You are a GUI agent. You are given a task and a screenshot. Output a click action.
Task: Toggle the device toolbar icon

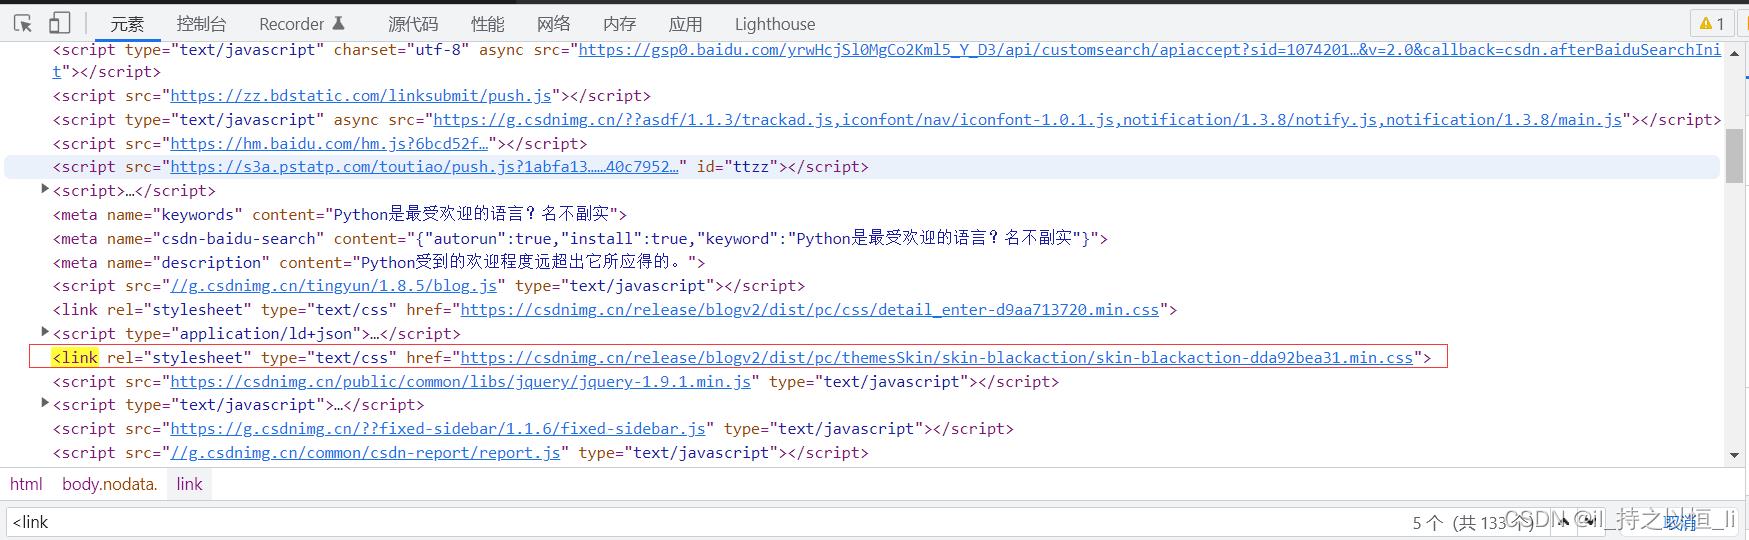(59, 23)
